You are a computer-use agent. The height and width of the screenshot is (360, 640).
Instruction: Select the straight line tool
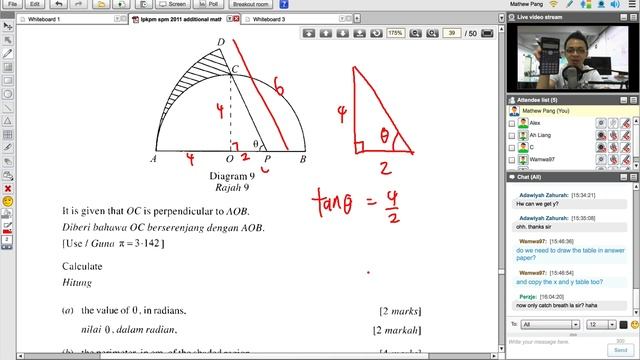[7, 107]
